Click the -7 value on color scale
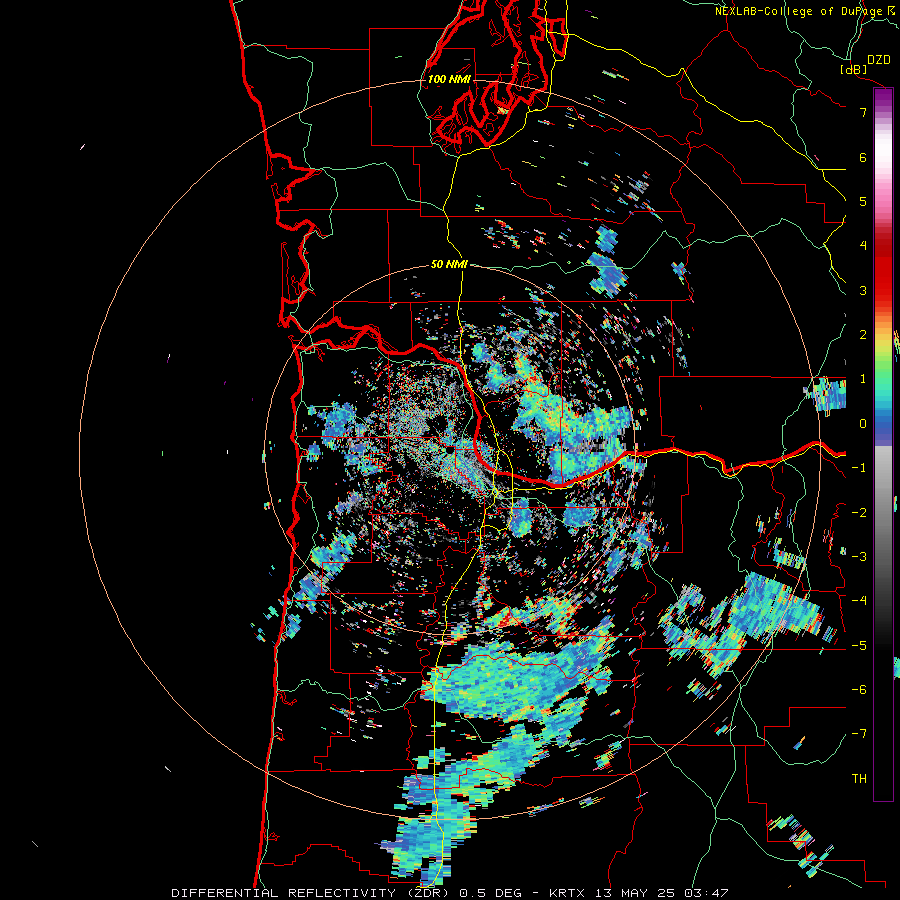This screenshot has width=900, height=900. point(859,734)
